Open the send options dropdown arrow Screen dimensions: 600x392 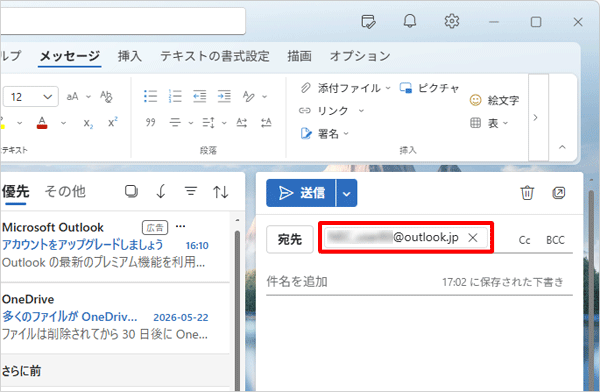(347, 193)
